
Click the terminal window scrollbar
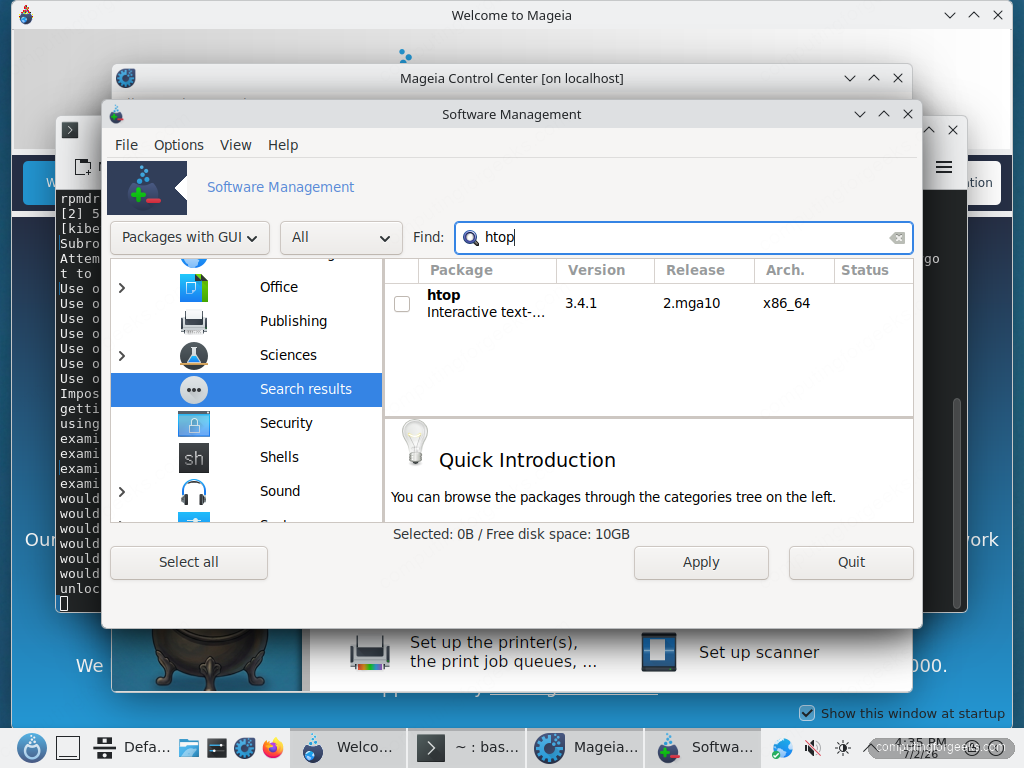click(957, 503)
